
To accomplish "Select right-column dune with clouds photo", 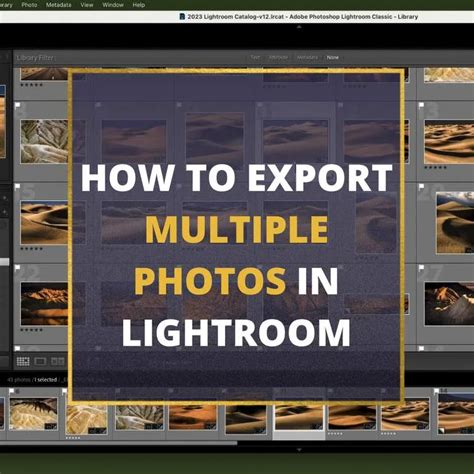I will coord(455,222).
